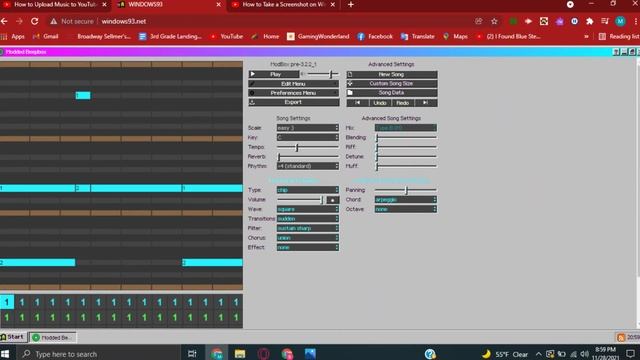Reload the current page
The image size is (640, 360).
click(35, 21)
